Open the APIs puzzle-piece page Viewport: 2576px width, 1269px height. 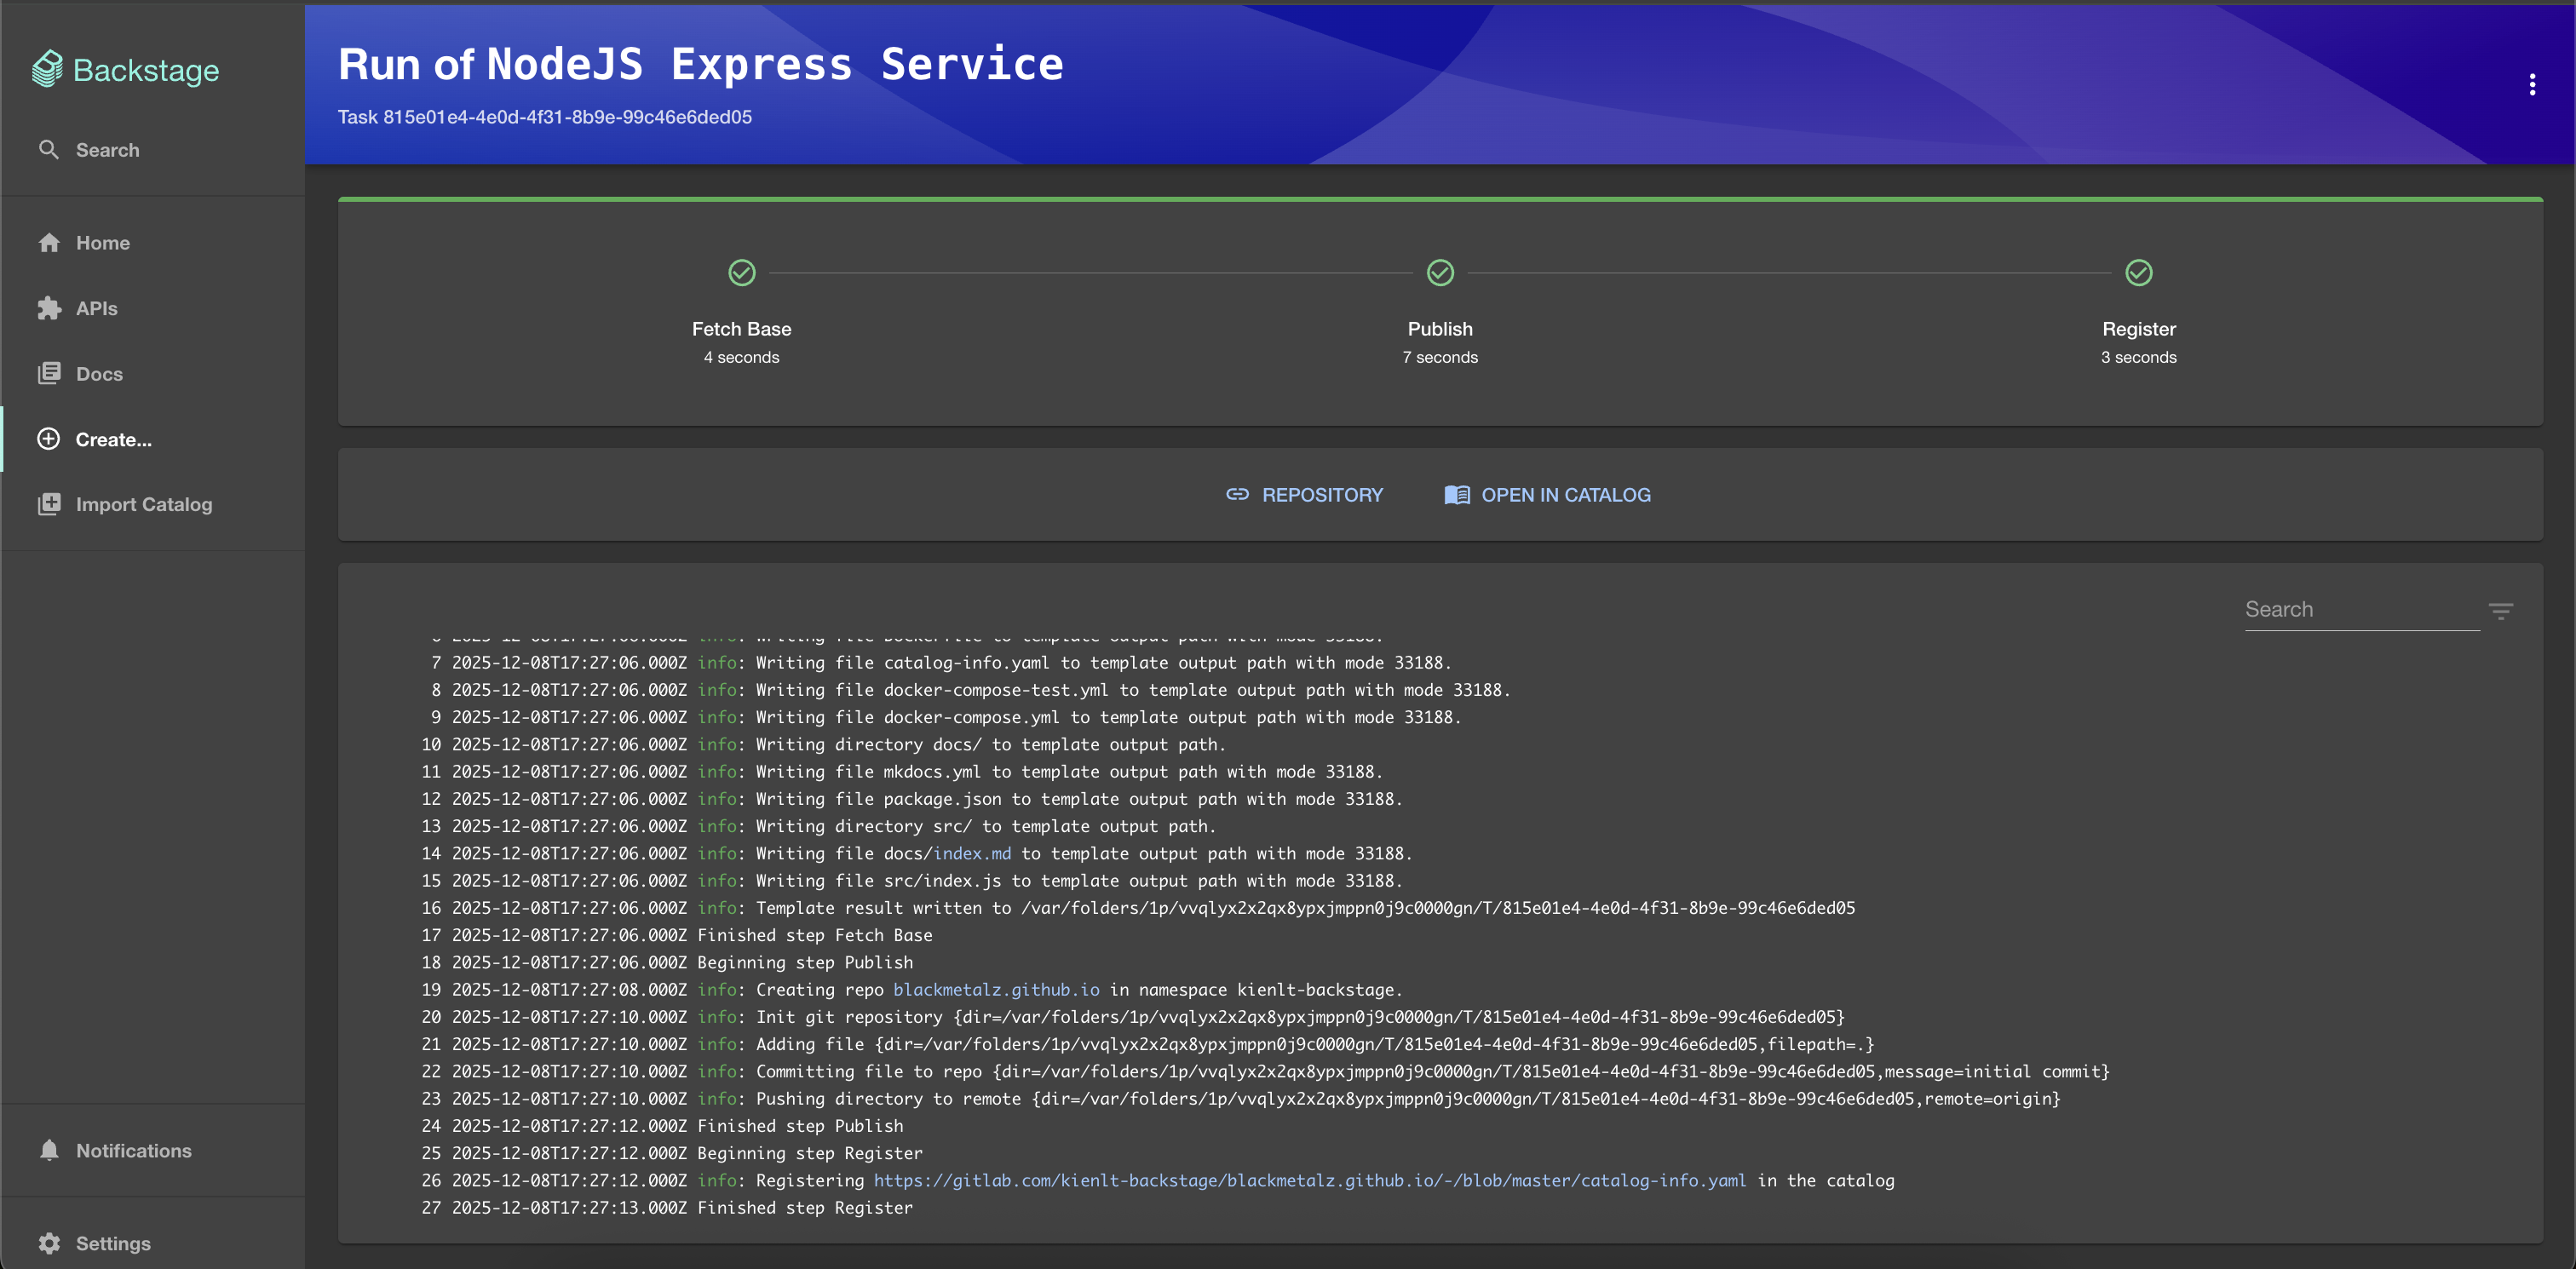pos(96,308)
